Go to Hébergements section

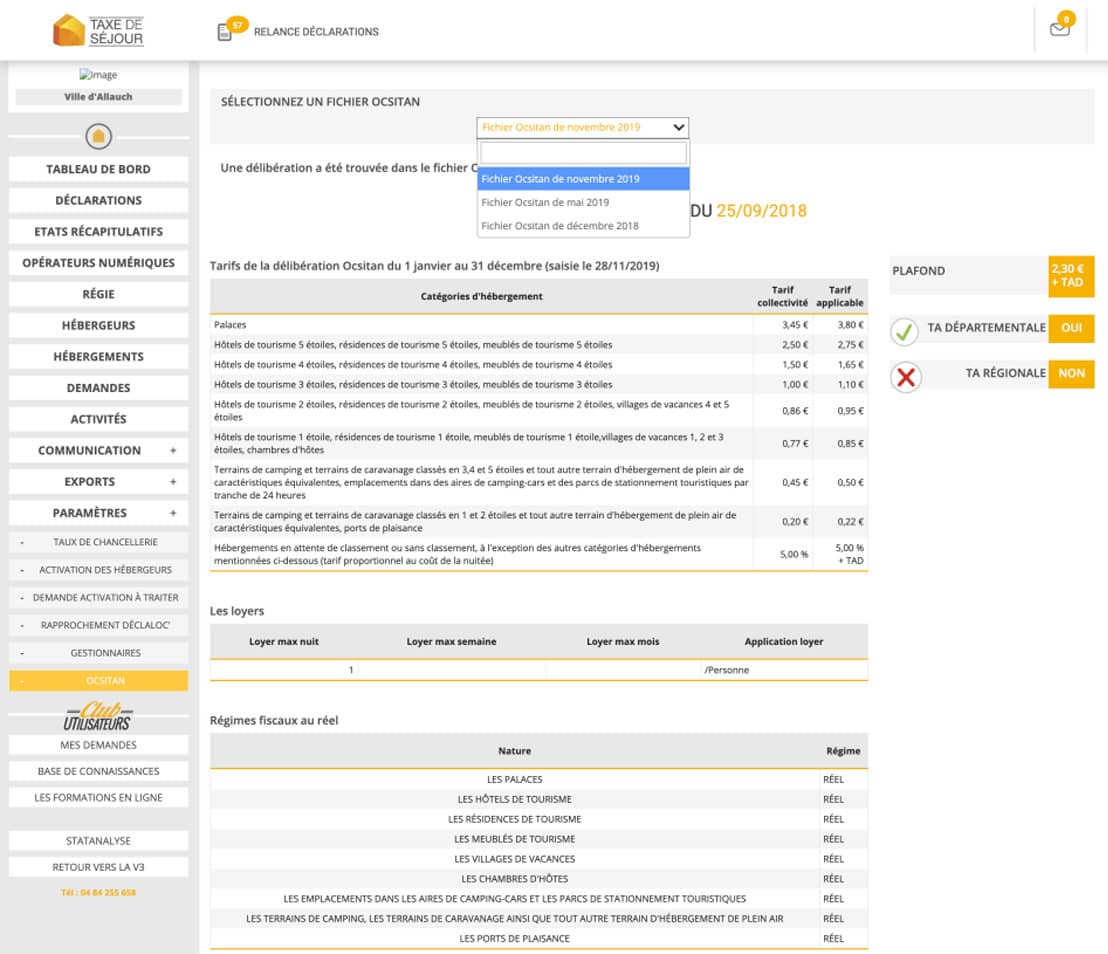[98, 356]
